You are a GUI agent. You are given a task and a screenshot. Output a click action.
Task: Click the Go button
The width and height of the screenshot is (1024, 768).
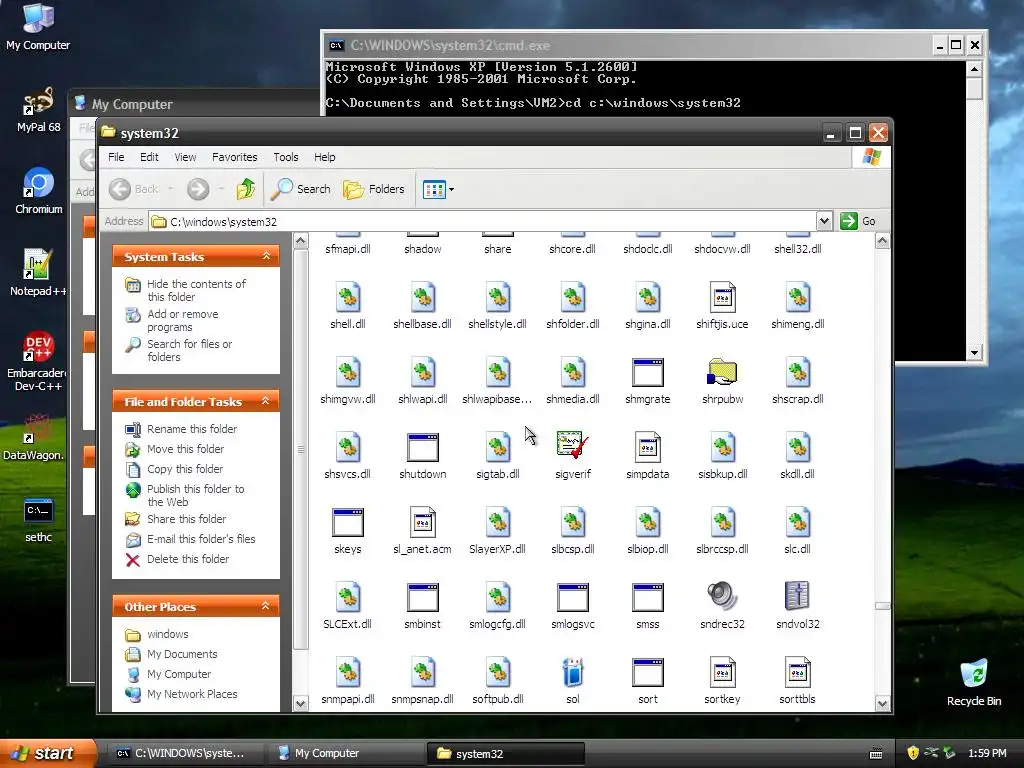coord(858,221)
